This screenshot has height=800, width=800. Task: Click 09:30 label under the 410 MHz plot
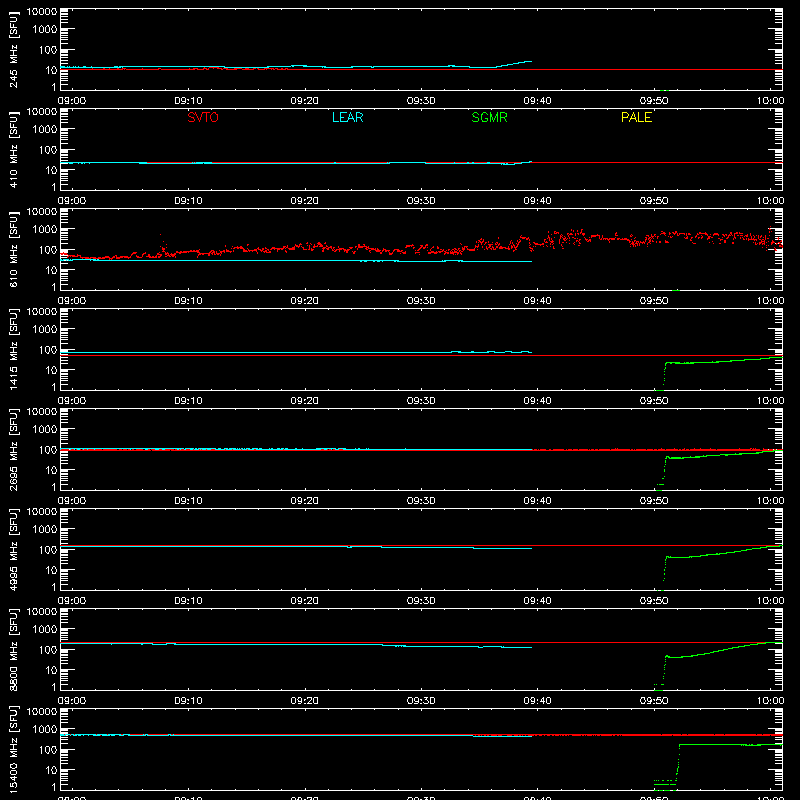[421, 201]
